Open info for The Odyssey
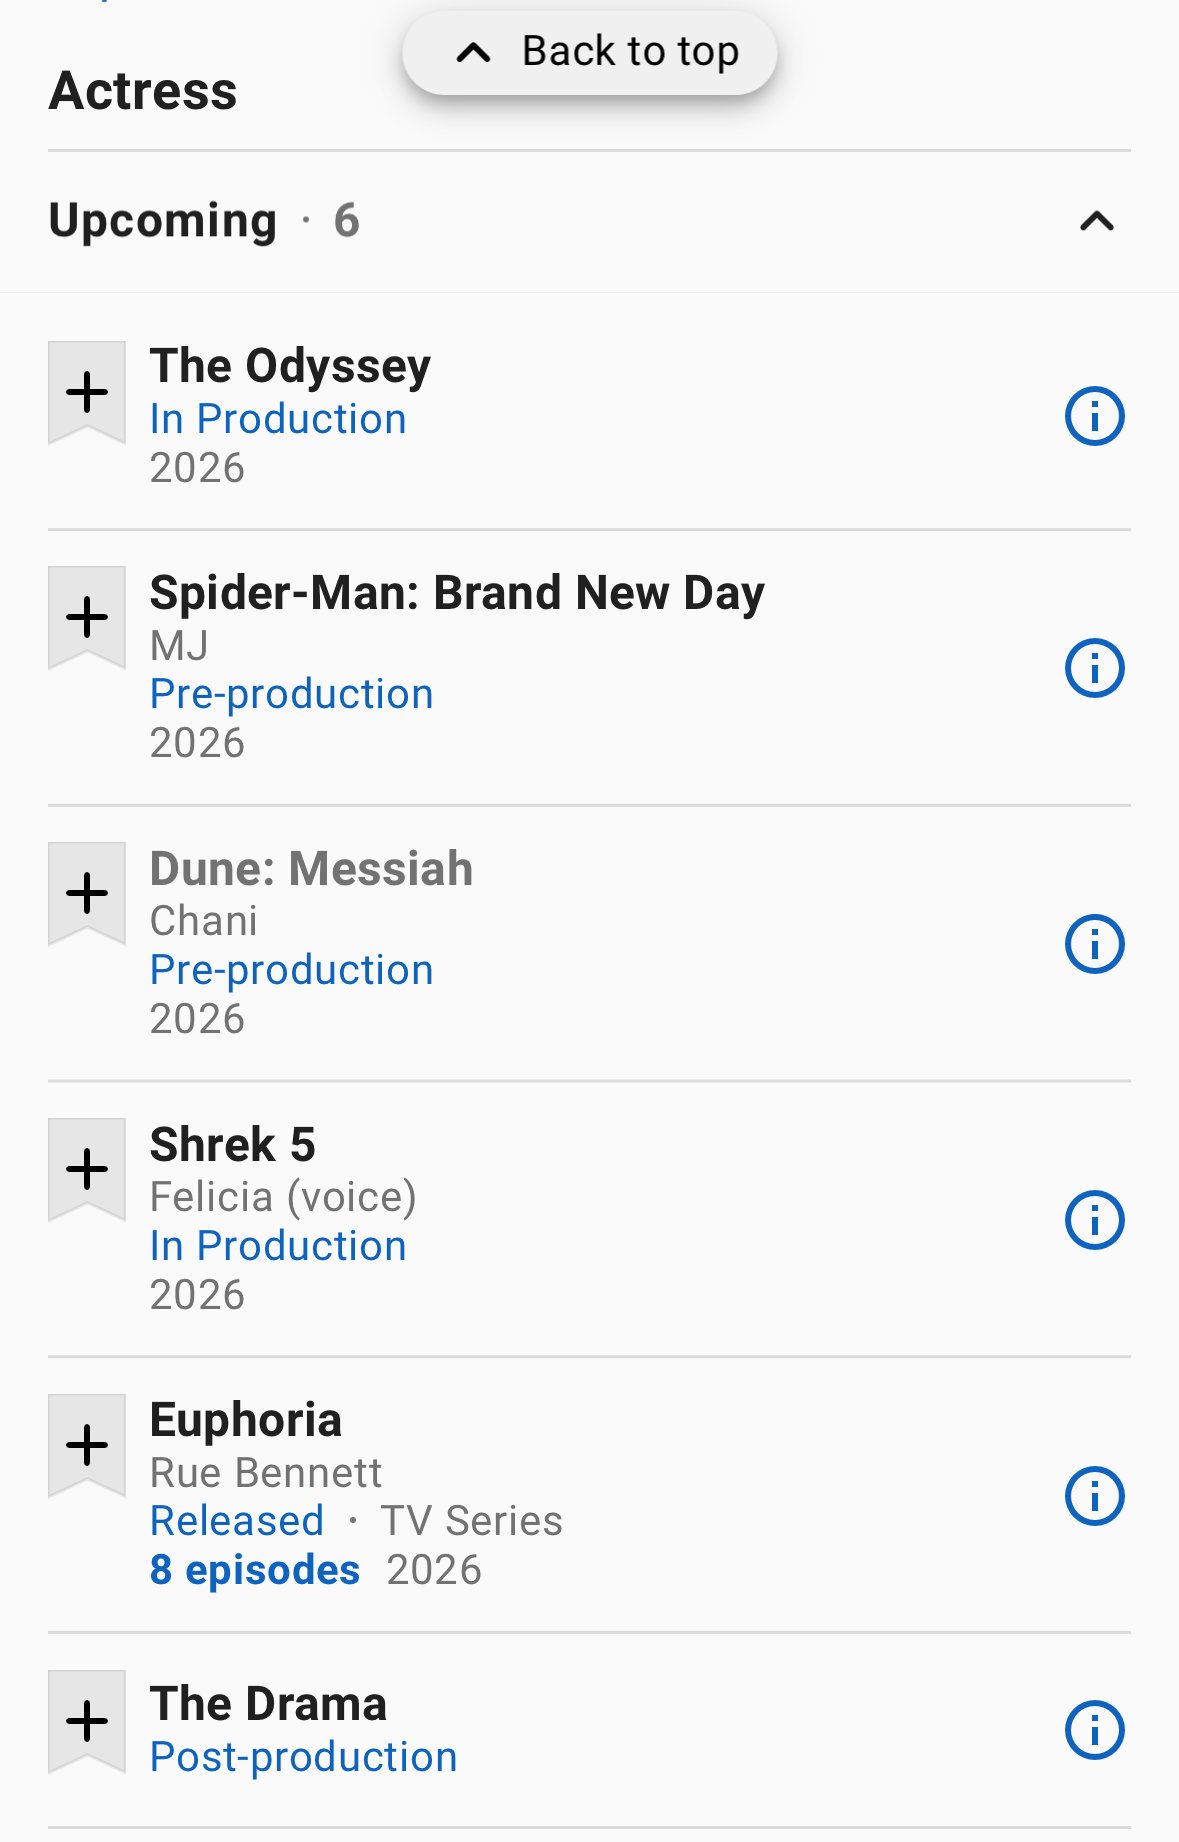 pos(1095,416)
